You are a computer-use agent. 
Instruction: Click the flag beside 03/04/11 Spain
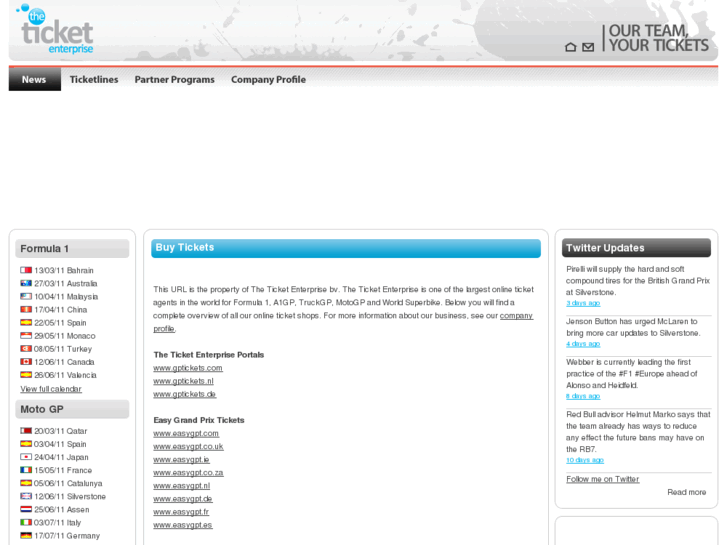pos(26,443)
